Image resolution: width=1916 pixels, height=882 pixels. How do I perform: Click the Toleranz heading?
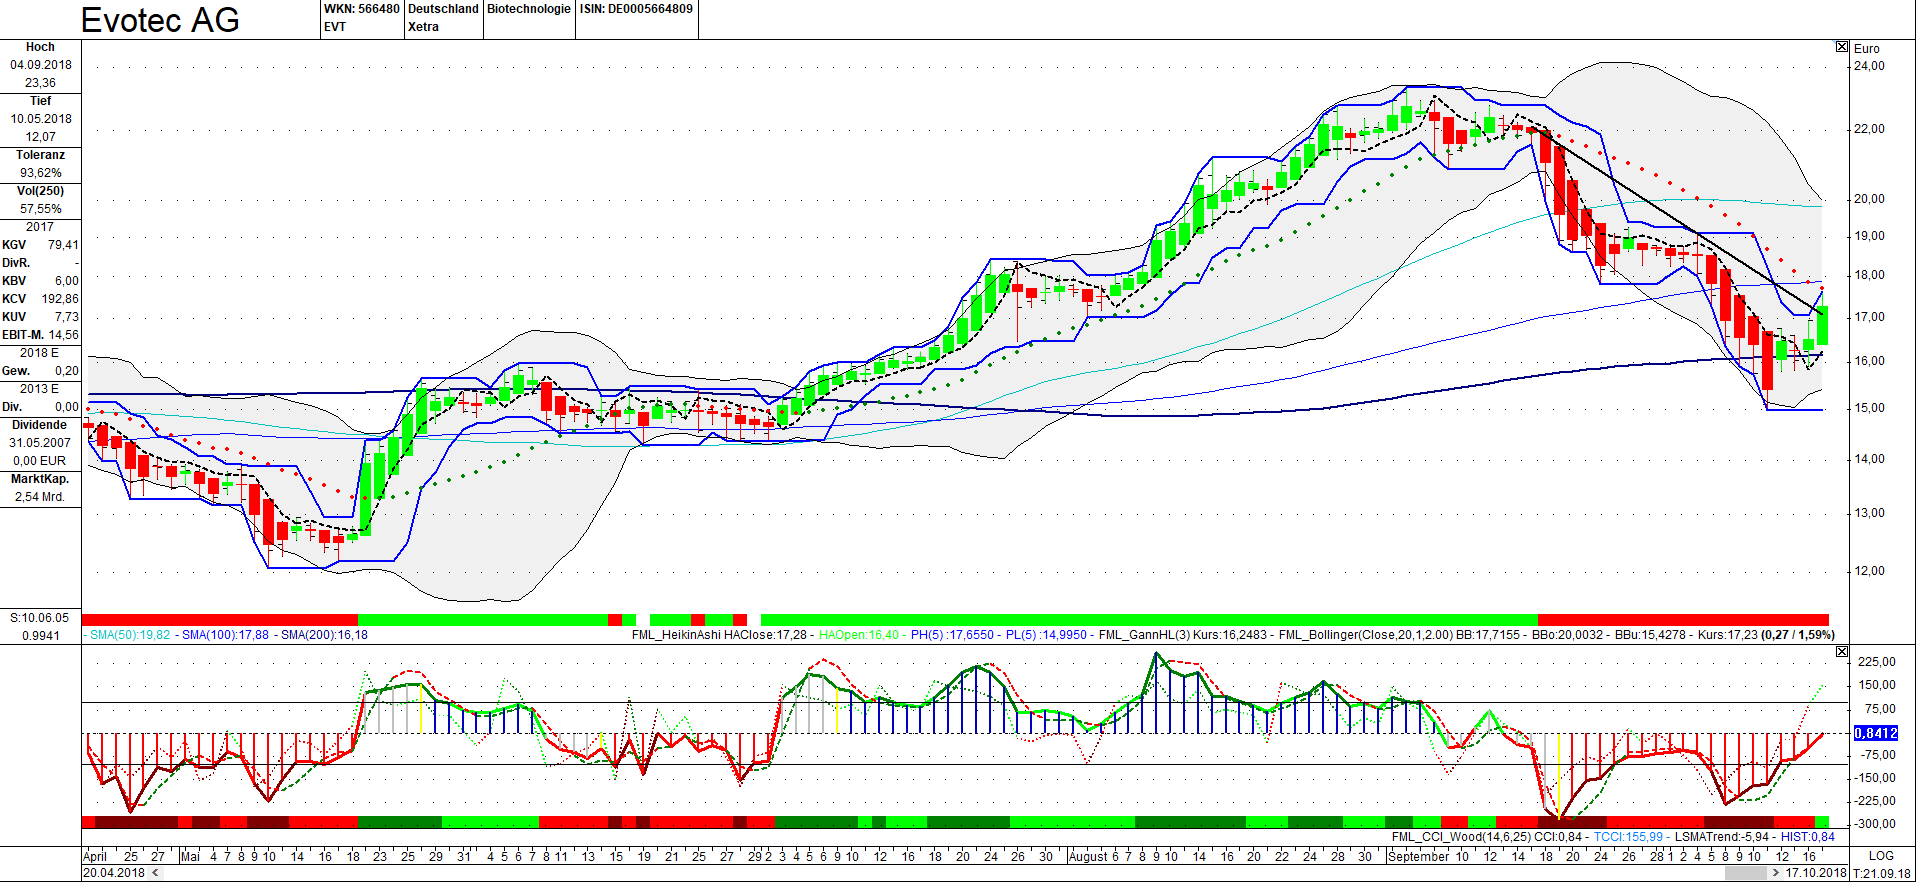(x=40, y=155)
